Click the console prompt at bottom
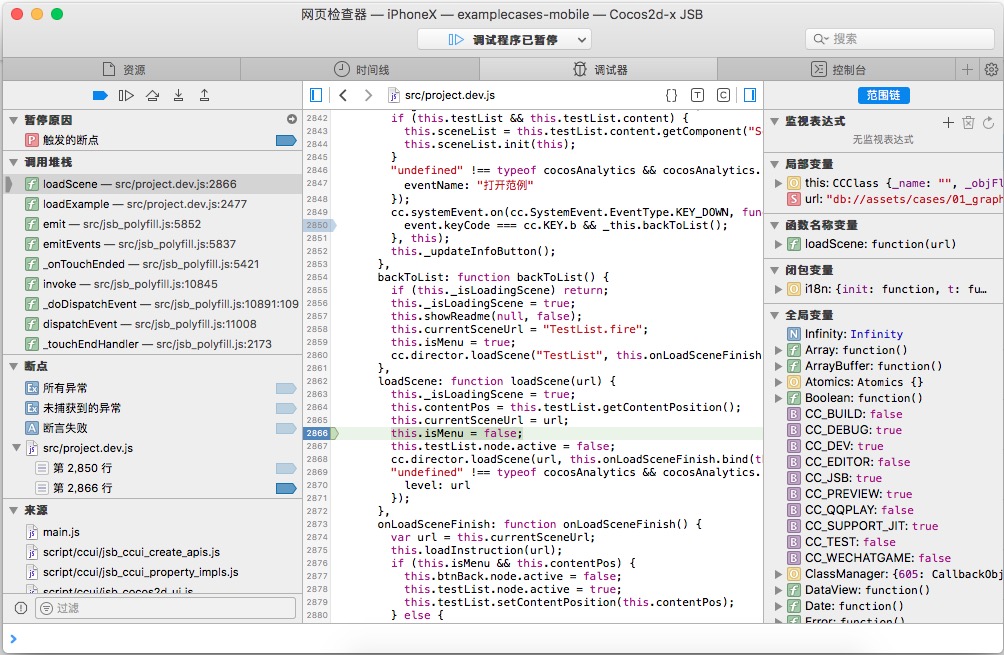Screen dimensions: 1004x655 [x=502, y=638]
